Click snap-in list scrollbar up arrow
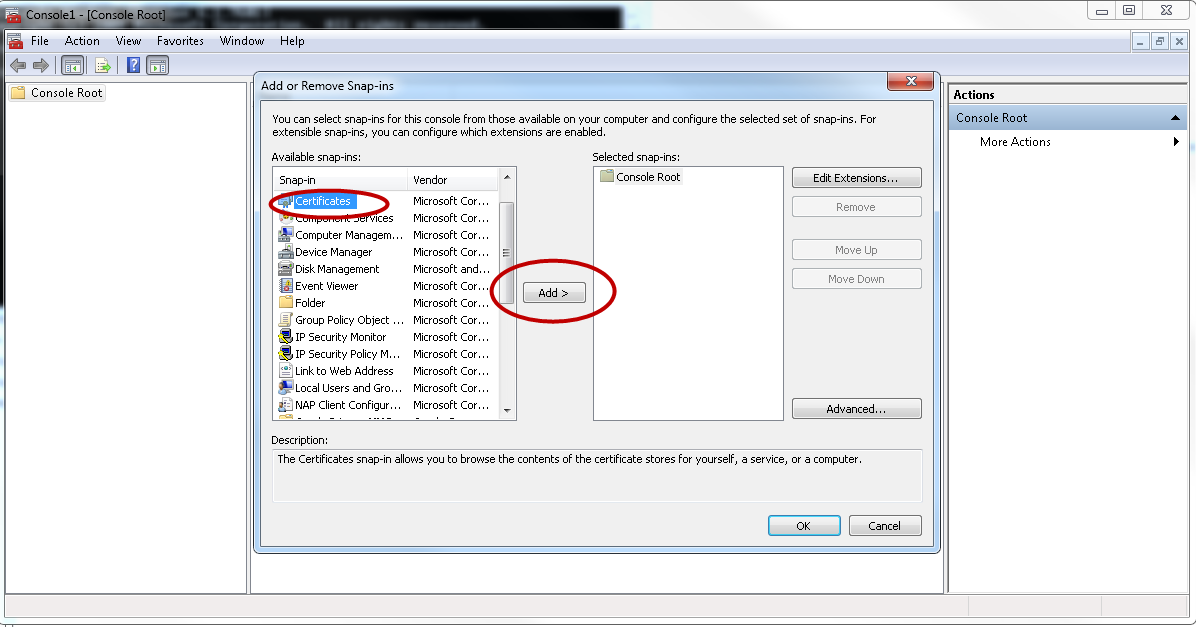1196x627 pixels. [507, 177]
